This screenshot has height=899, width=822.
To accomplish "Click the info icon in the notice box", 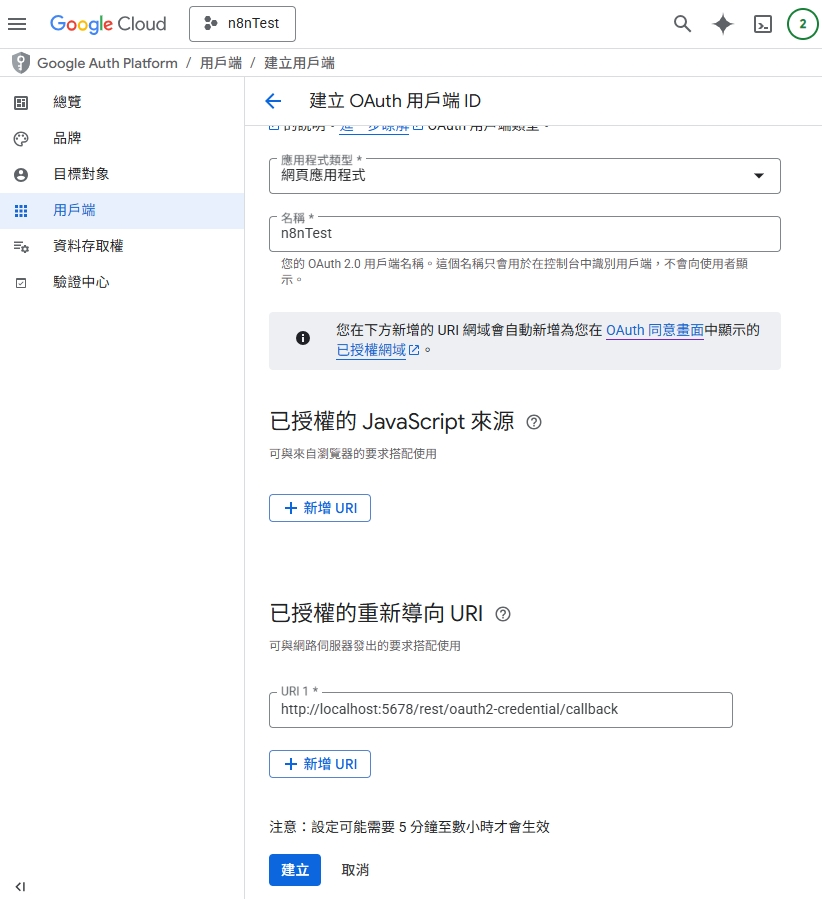I will coord(303,338).
